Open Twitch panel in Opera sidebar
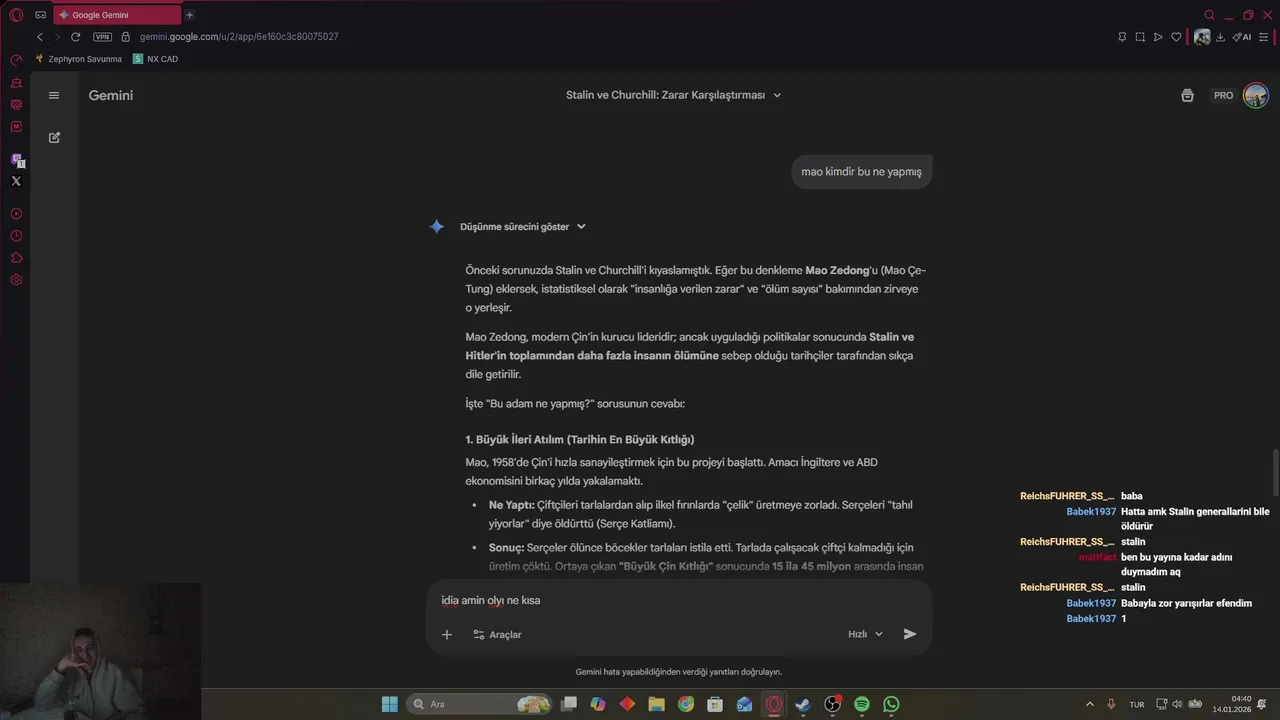Viewport: 1280px width, 720px height. (16, 160)
